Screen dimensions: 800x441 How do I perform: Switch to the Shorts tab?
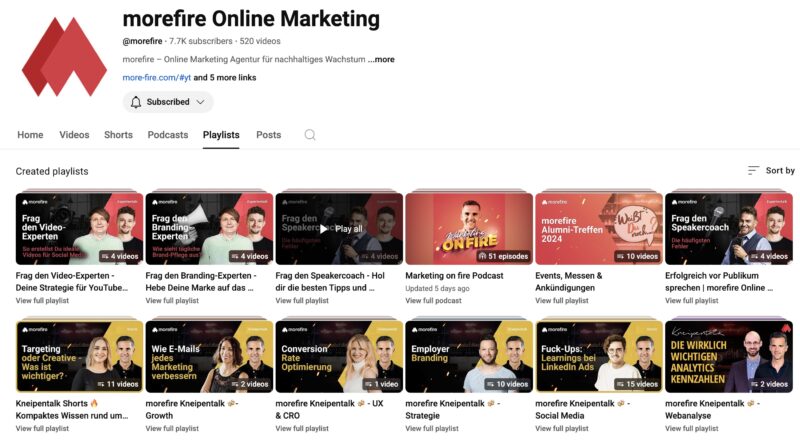click(x=118, y=135)
